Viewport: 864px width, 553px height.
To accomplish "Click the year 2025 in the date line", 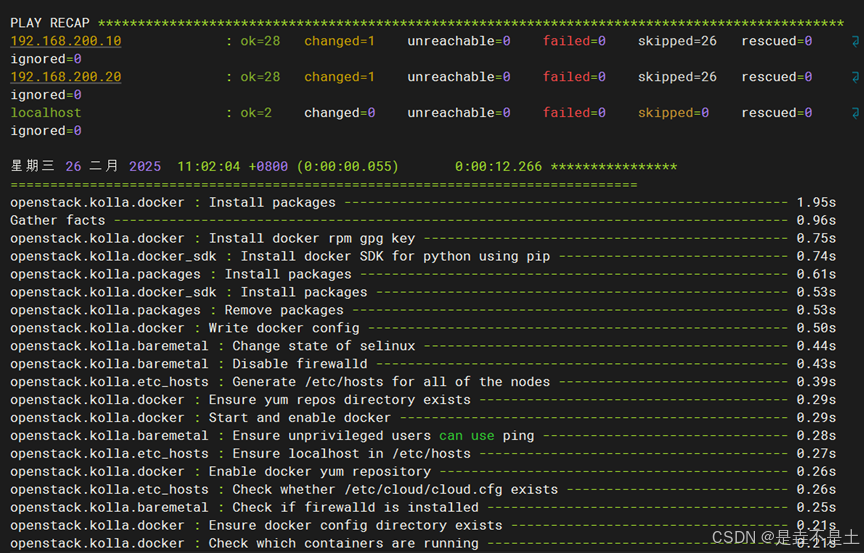I will (145, 166).
